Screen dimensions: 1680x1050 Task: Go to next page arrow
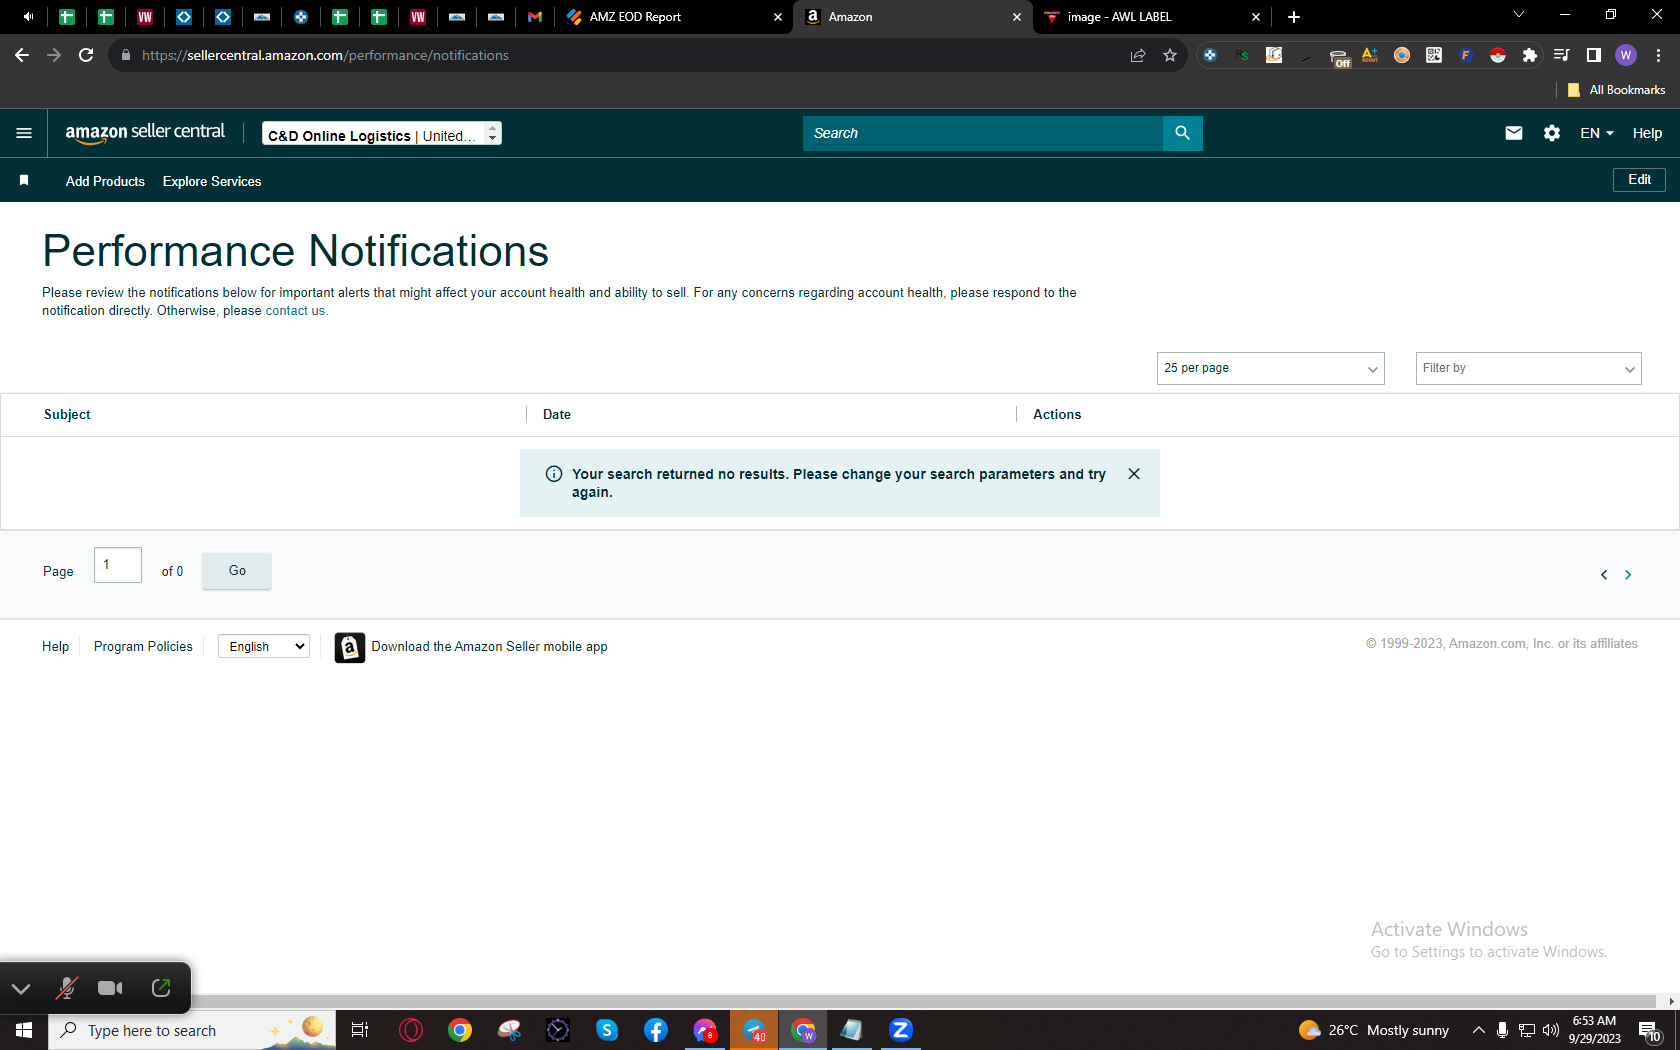pyautogui.click(x=1628, y=574)
